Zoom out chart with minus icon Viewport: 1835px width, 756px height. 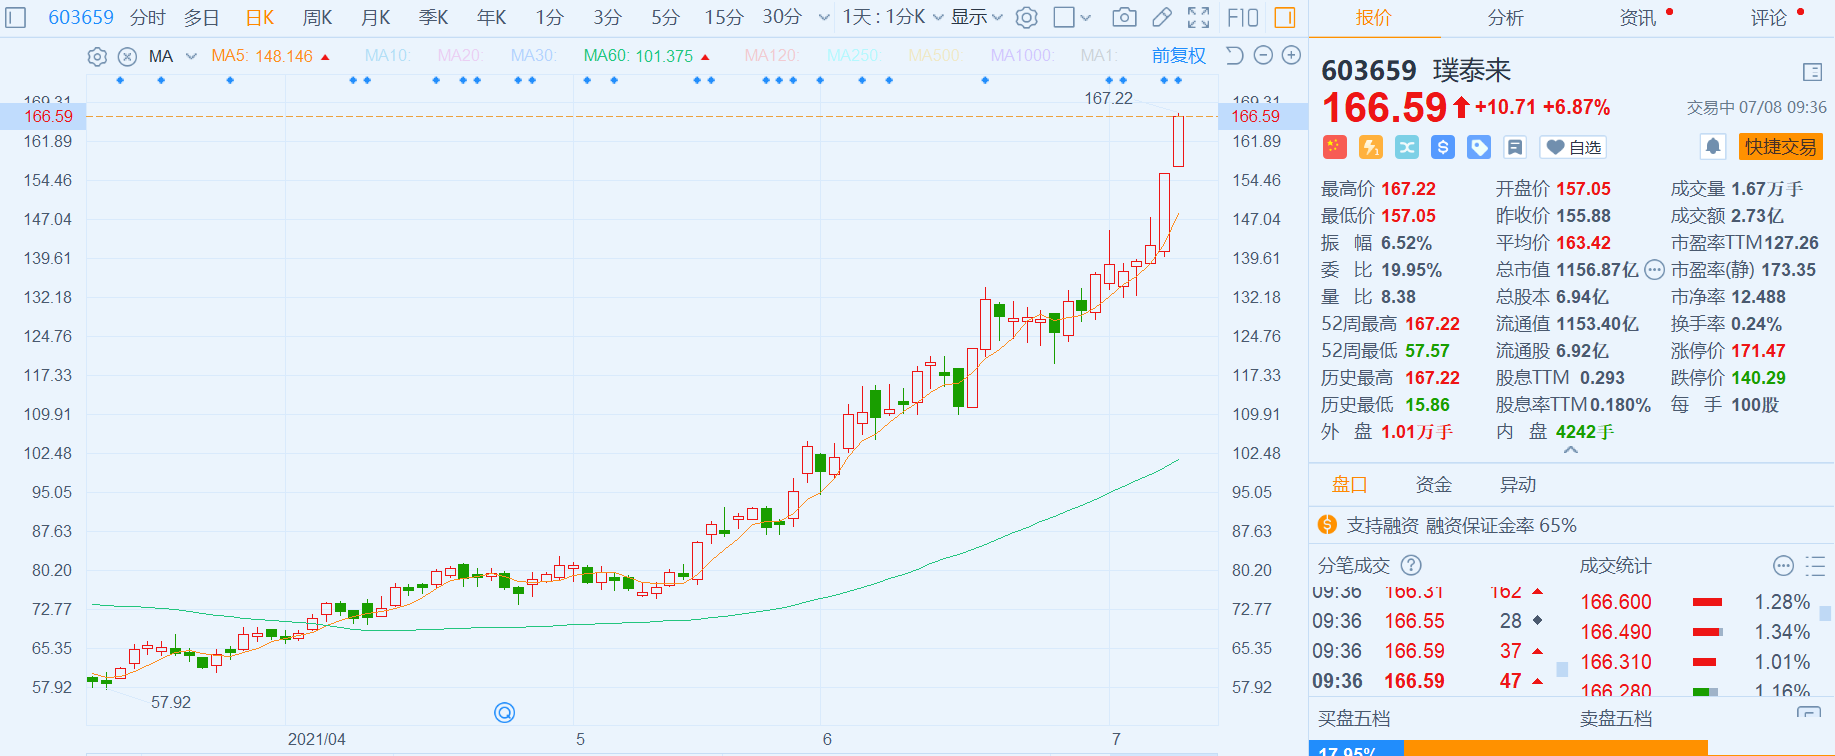pyautogui.click(x=1263, y=56)
